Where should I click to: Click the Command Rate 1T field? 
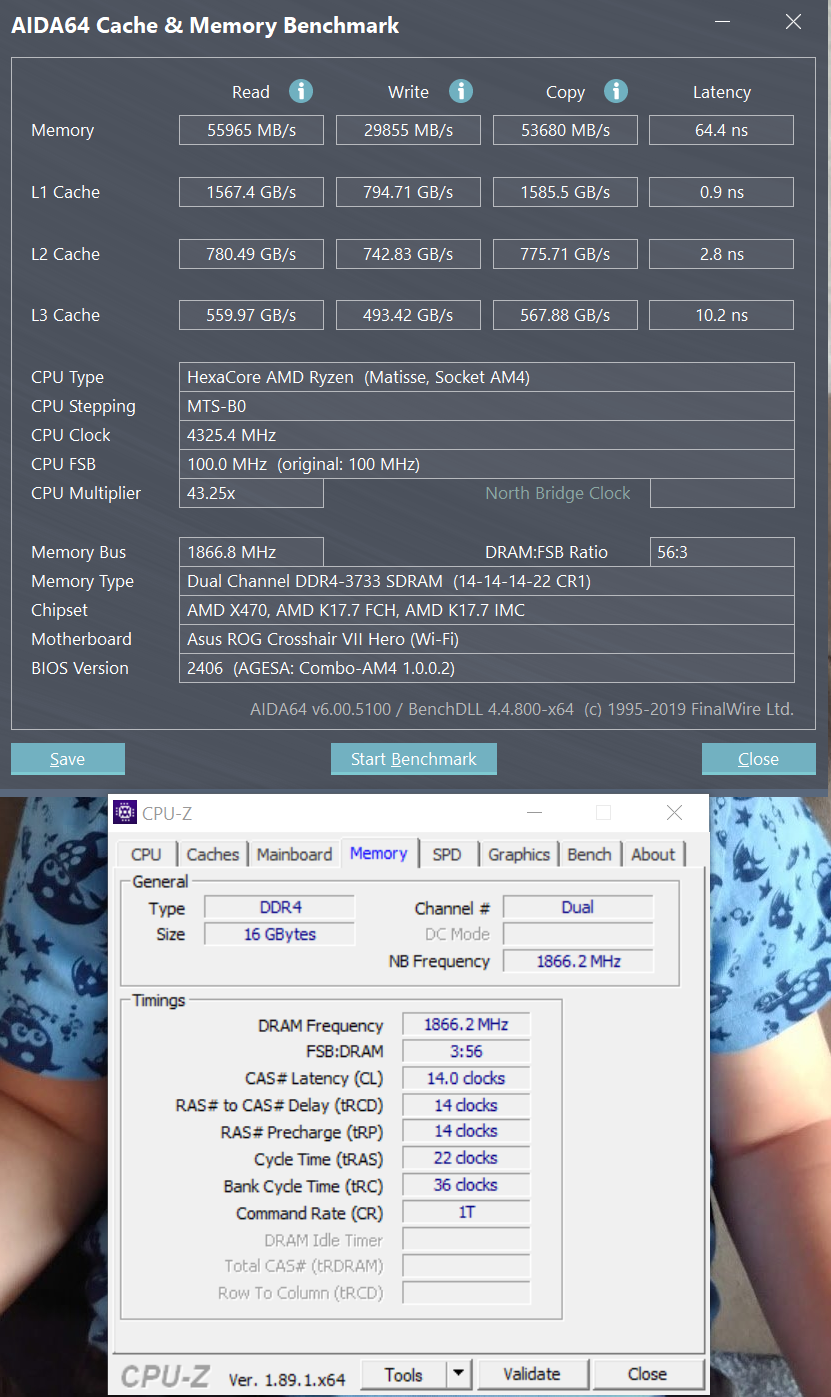tap(466, 1212)
